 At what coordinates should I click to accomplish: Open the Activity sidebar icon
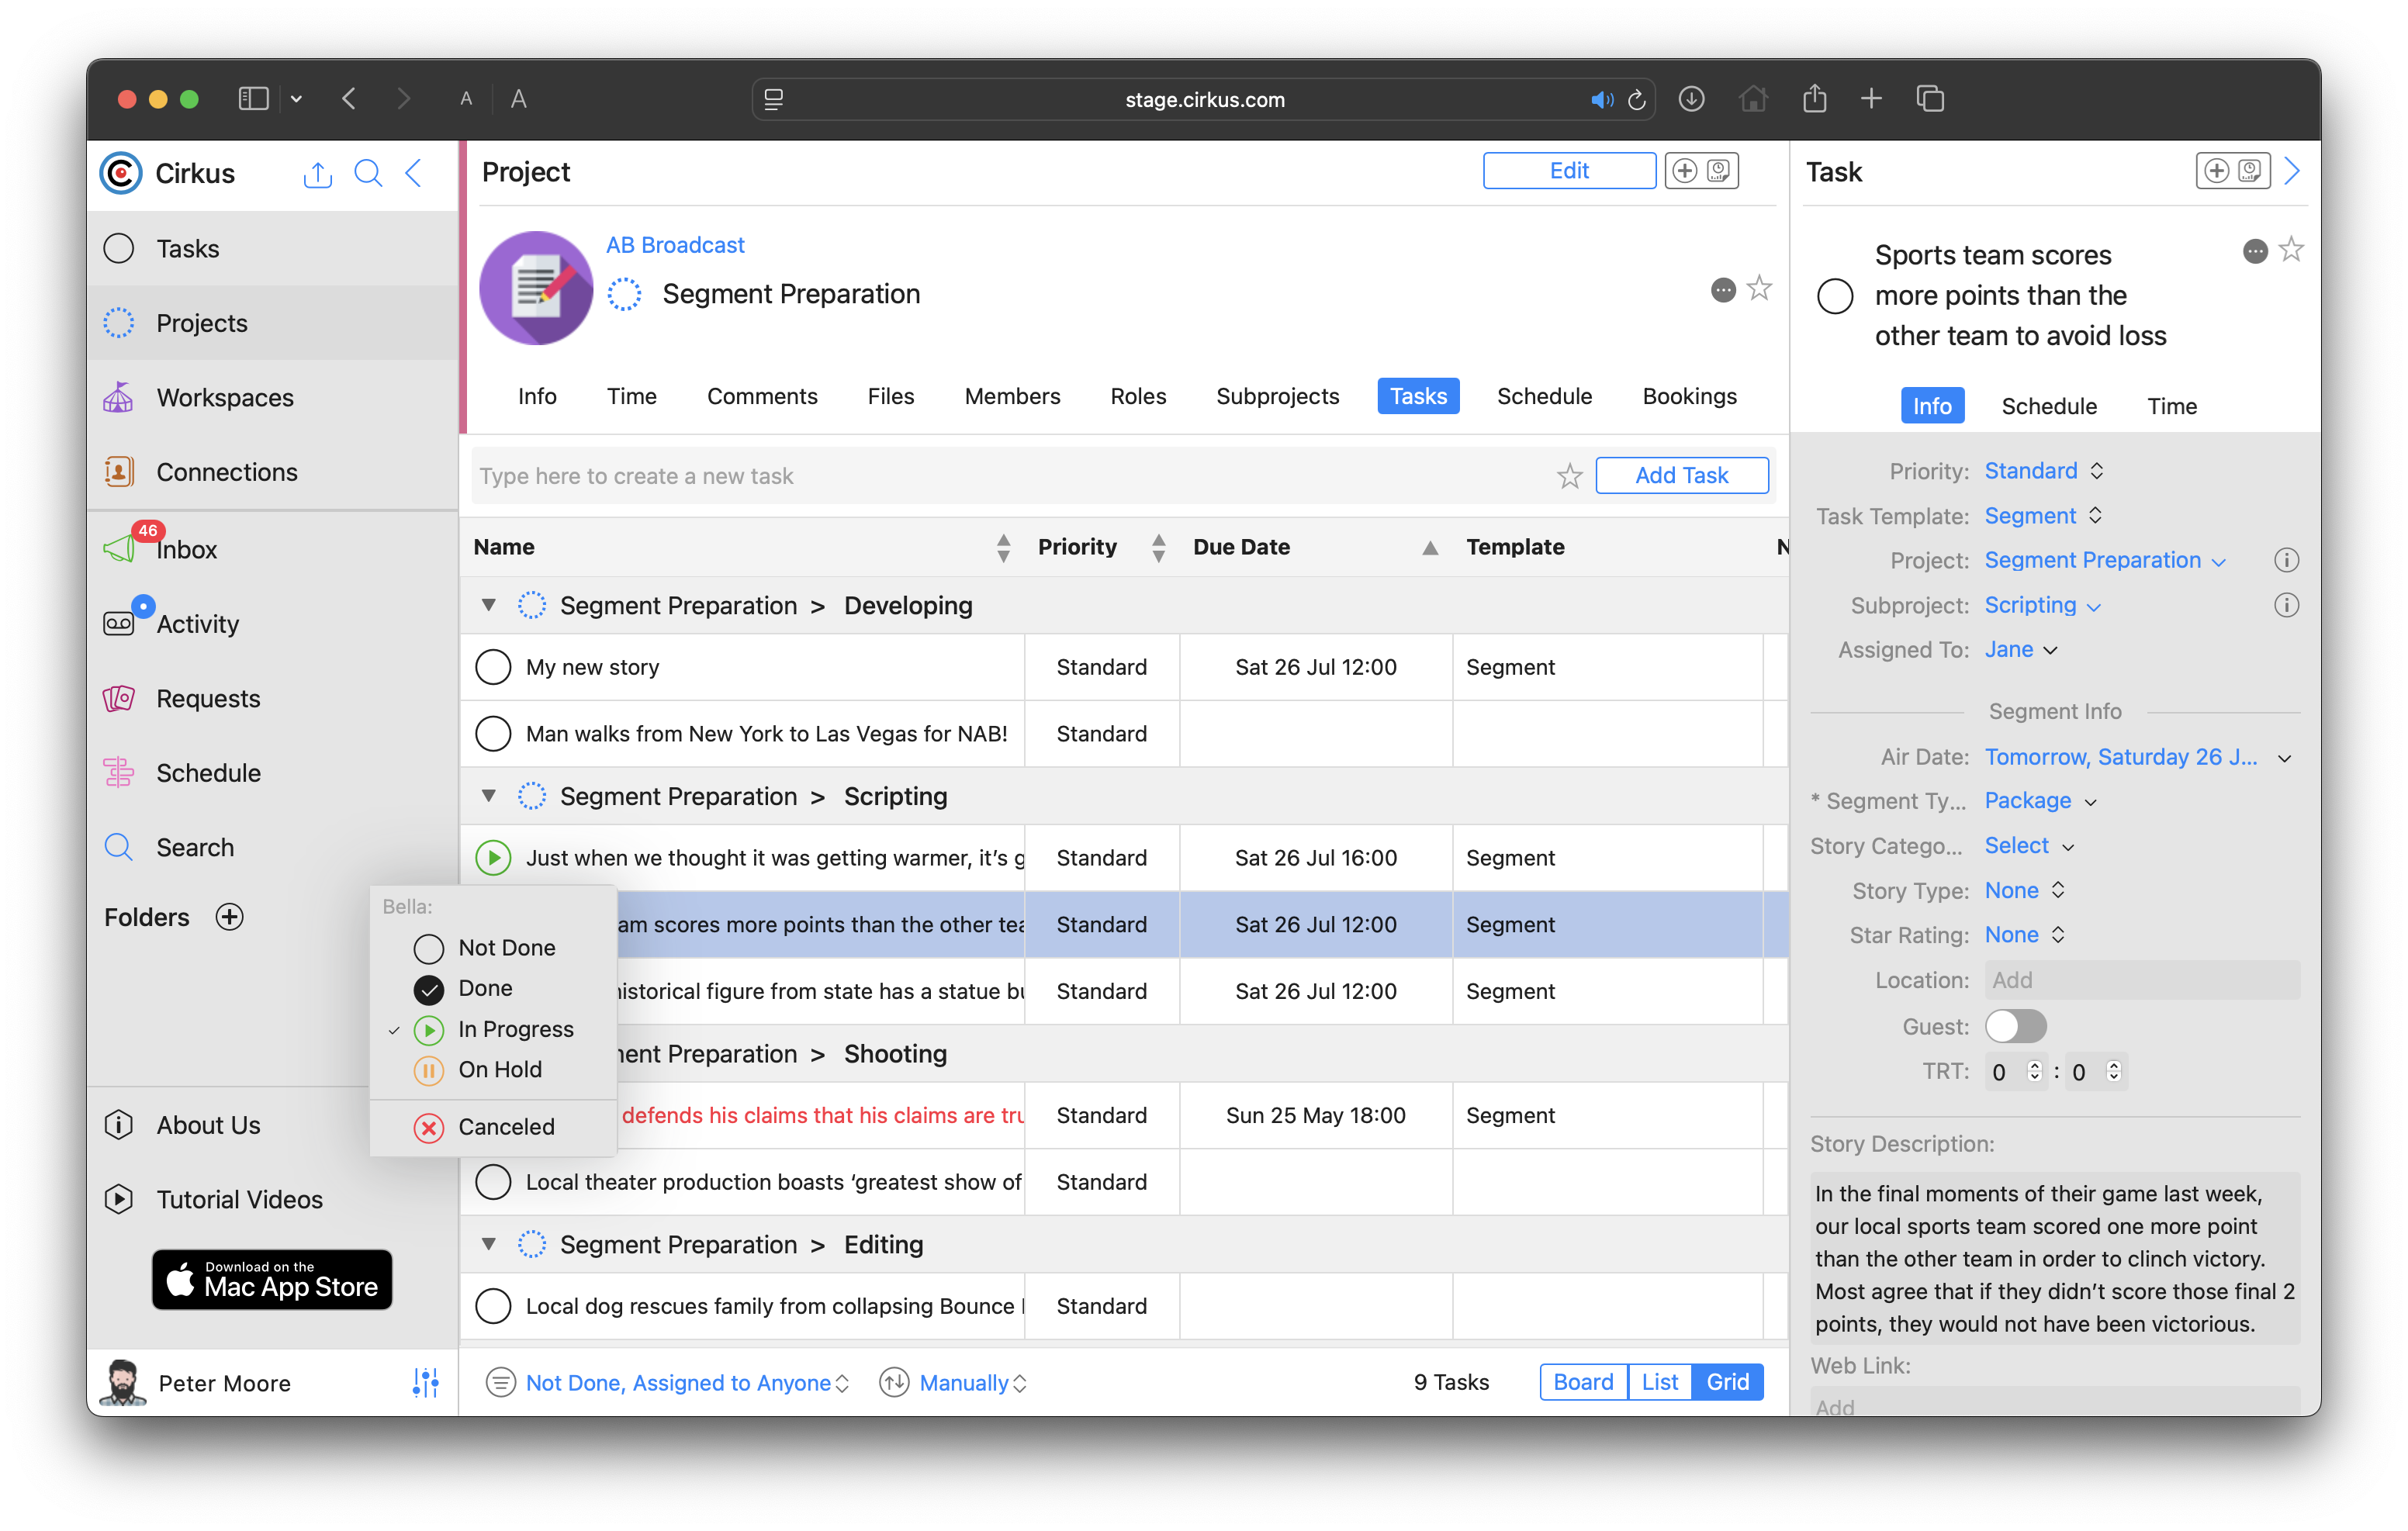(118, 623)
